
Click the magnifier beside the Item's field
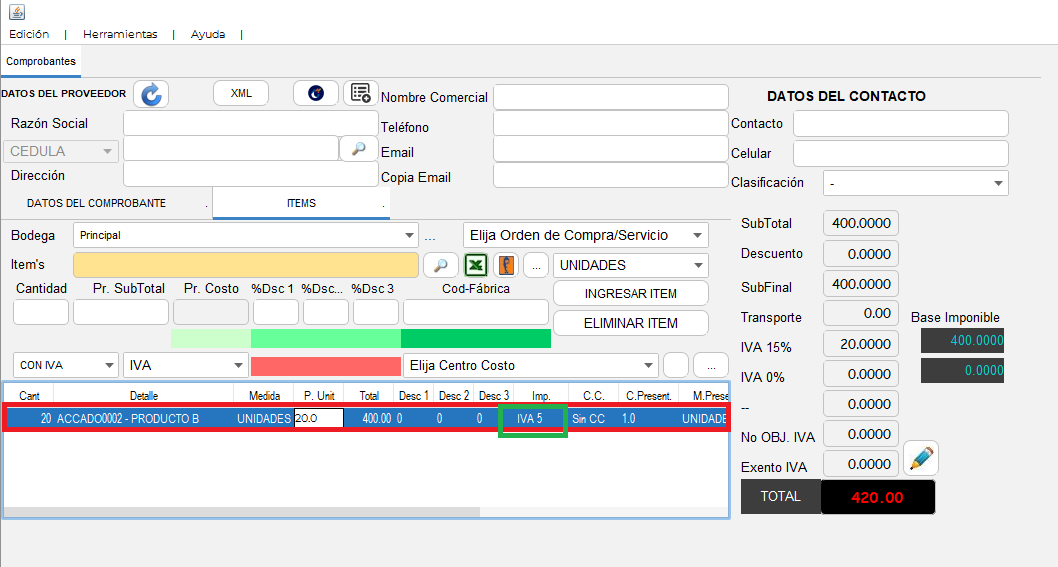[441, 265]
